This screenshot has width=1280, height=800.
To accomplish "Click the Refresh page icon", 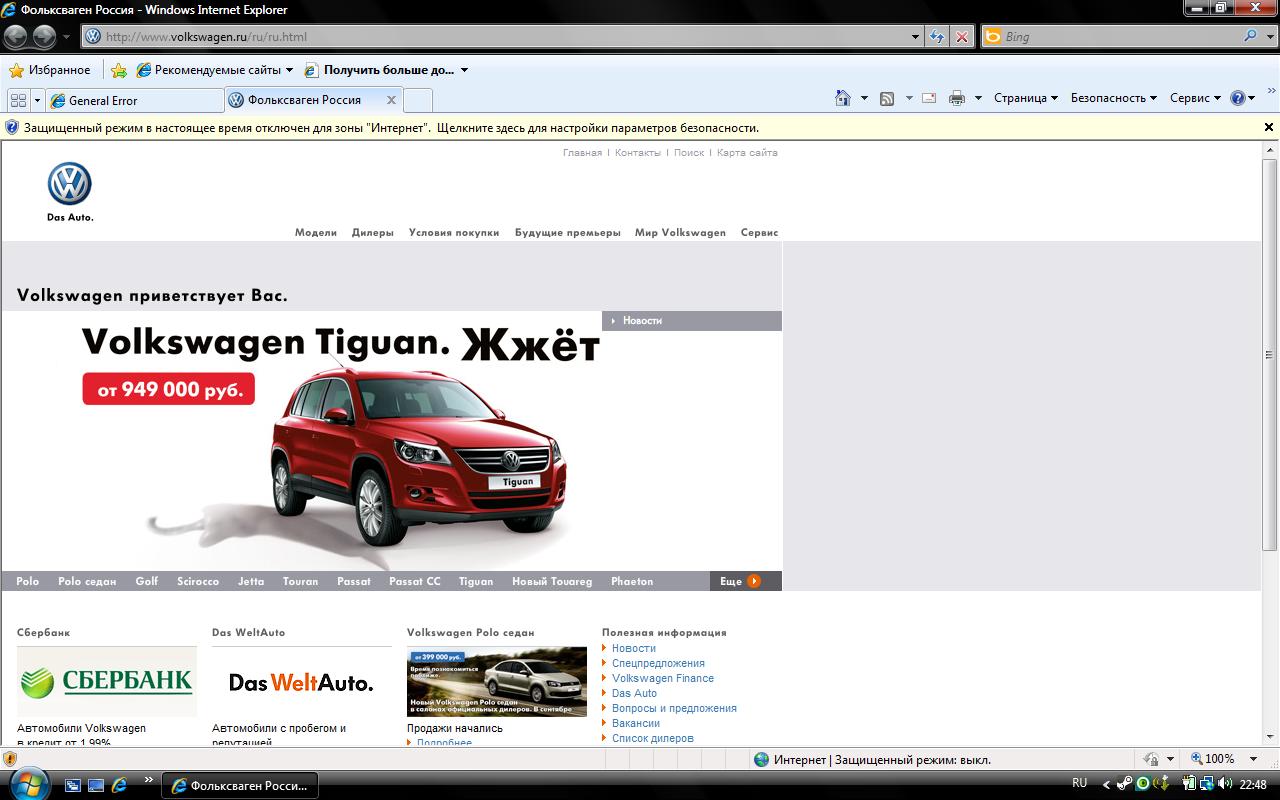I will point(936,37).
